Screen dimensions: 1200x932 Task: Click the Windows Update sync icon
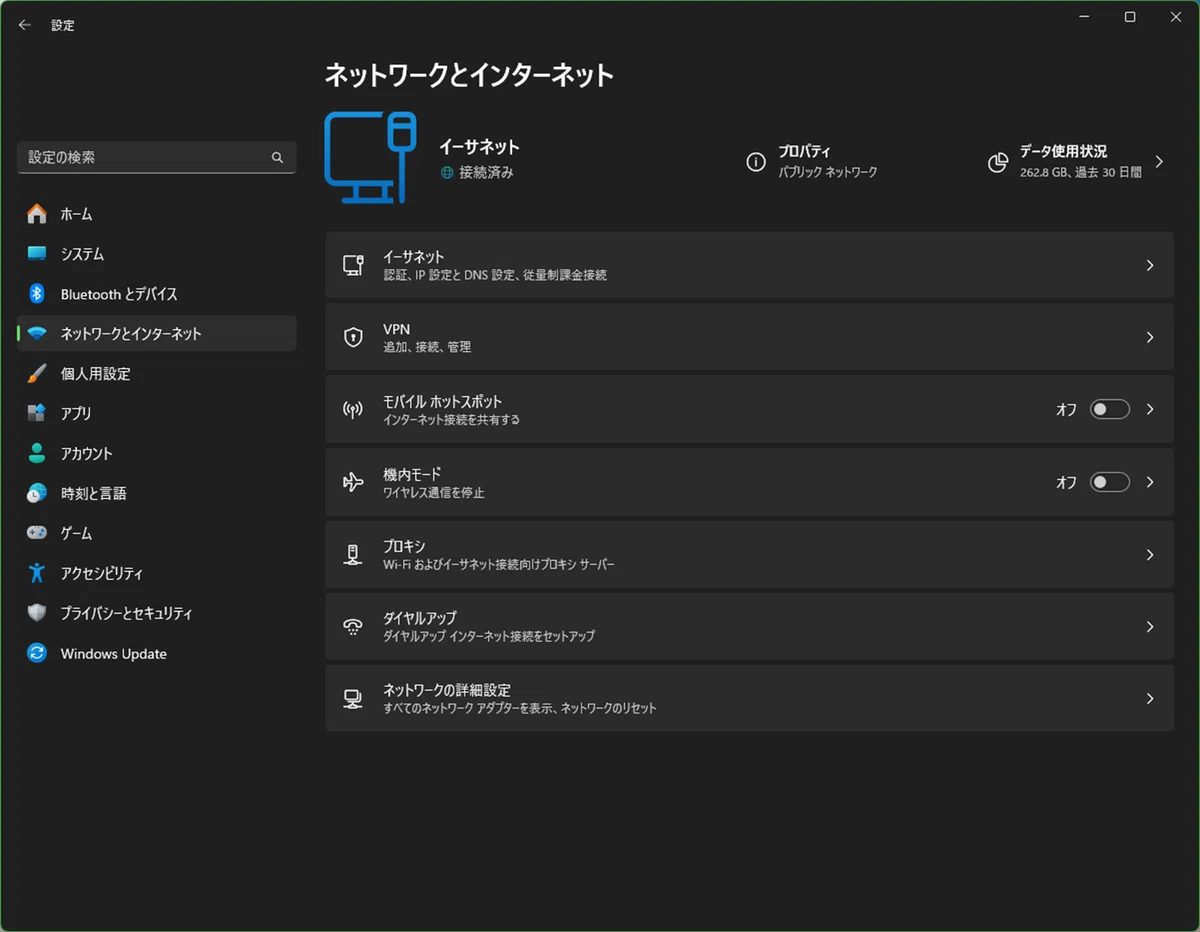[x=37, y=653]
